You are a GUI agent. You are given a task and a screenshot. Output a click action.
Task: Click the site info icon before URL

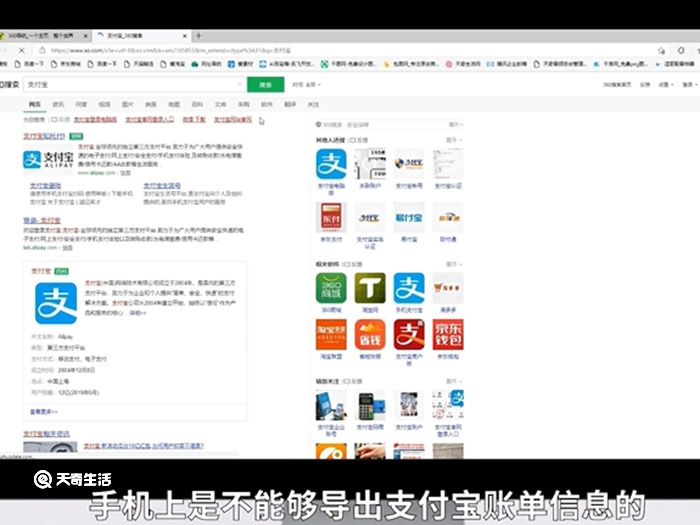[42, 50]
